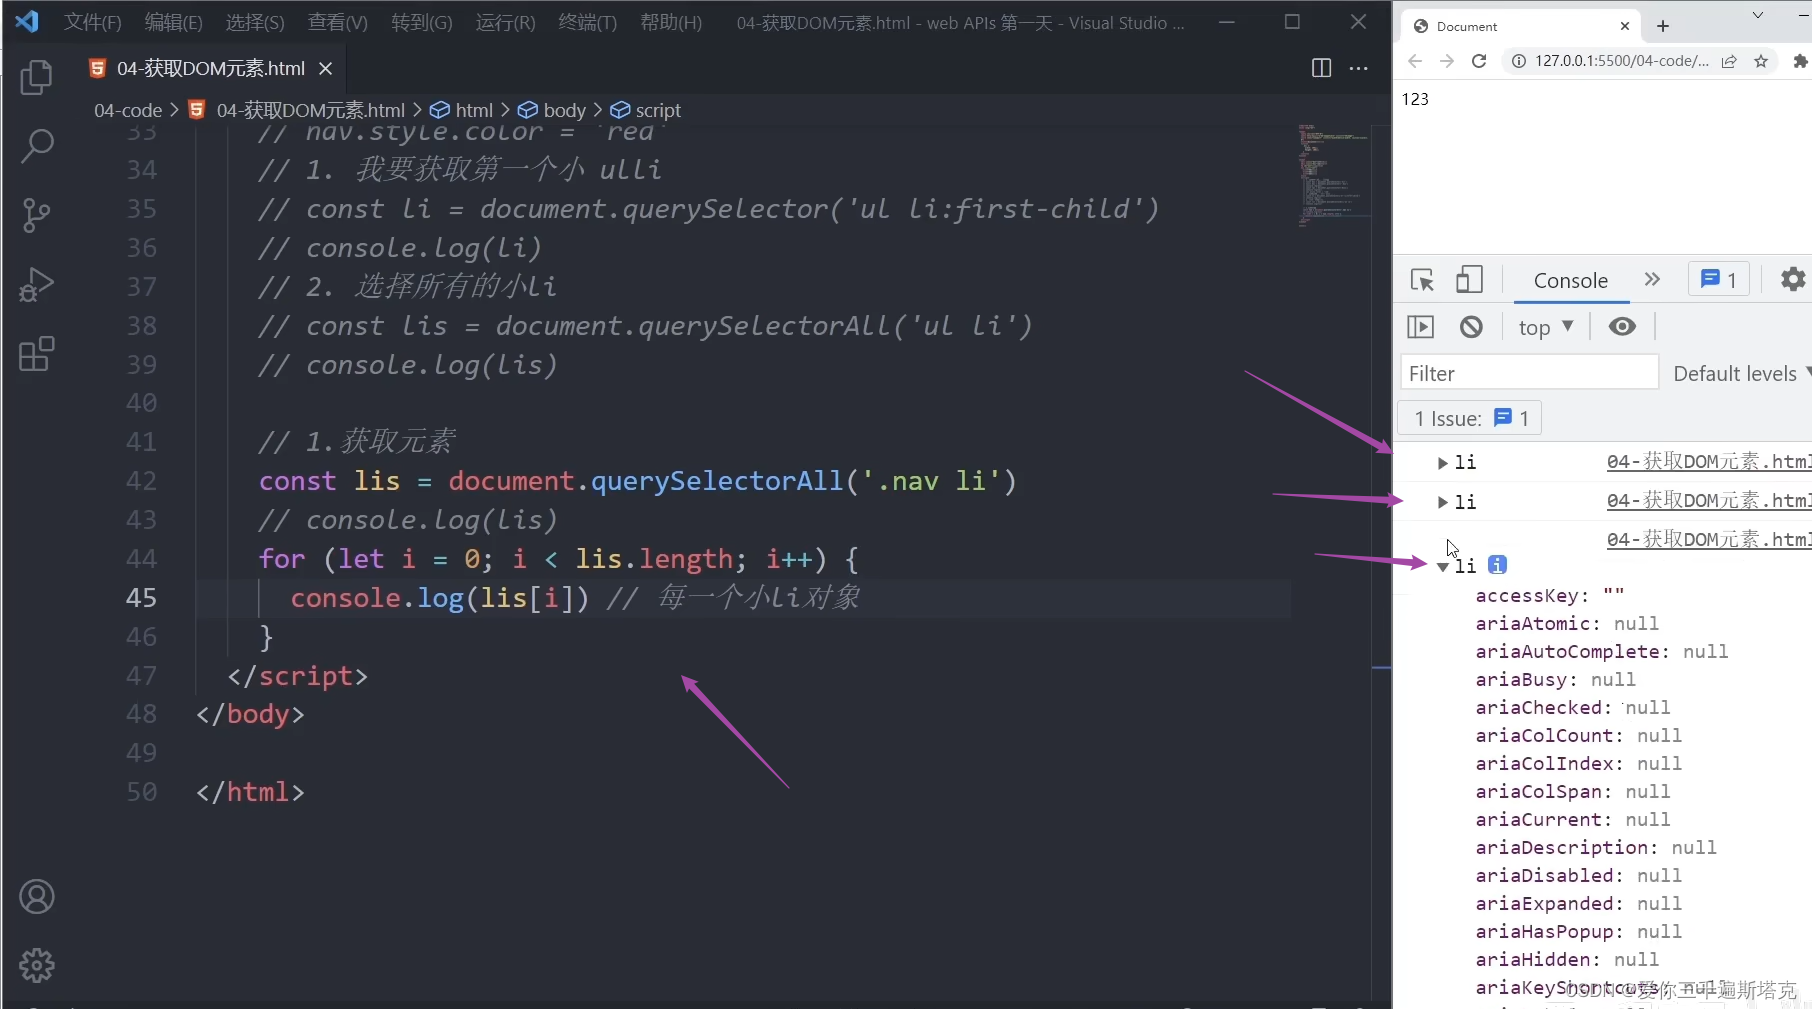
Task: Open the 编辑(E) menu
Action: click(174, 22)
